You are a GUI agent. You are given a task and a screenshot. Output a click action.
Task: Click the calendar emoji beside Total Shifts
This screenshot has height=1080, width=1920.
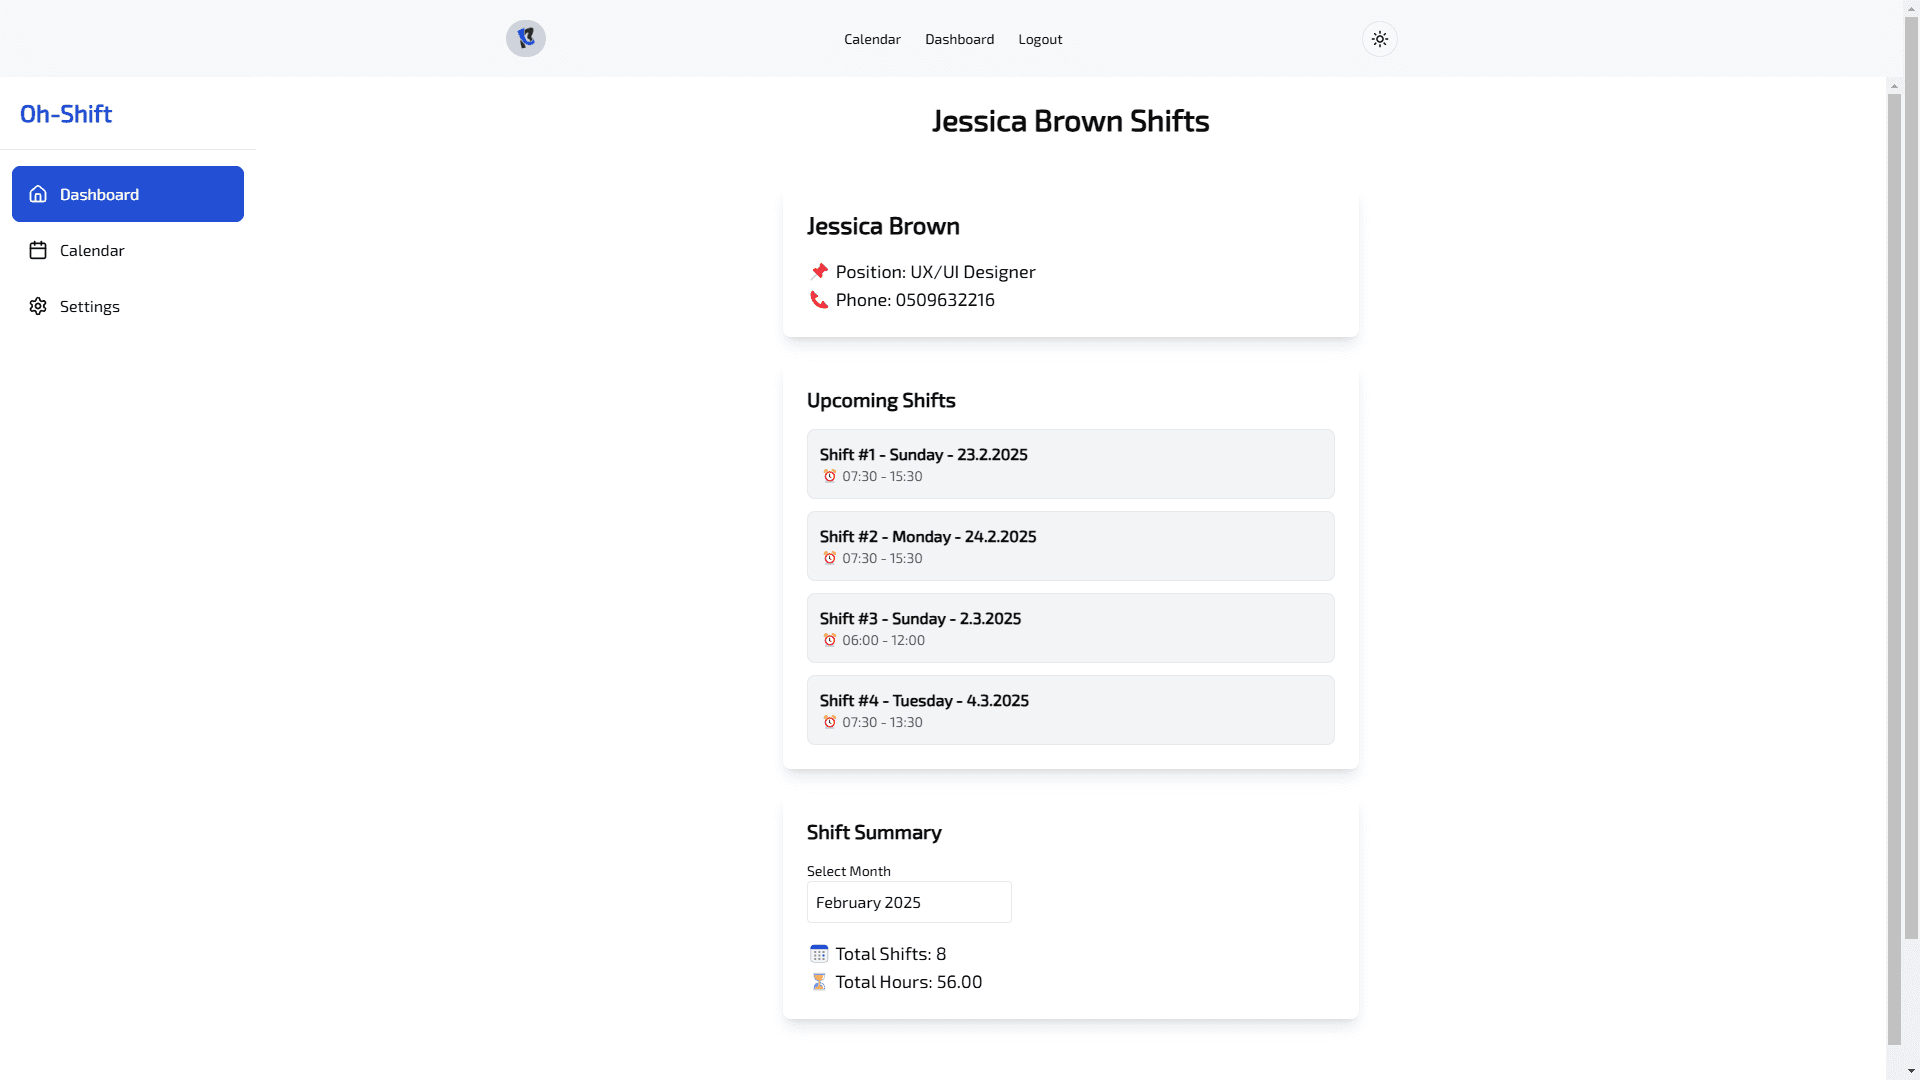819,953
